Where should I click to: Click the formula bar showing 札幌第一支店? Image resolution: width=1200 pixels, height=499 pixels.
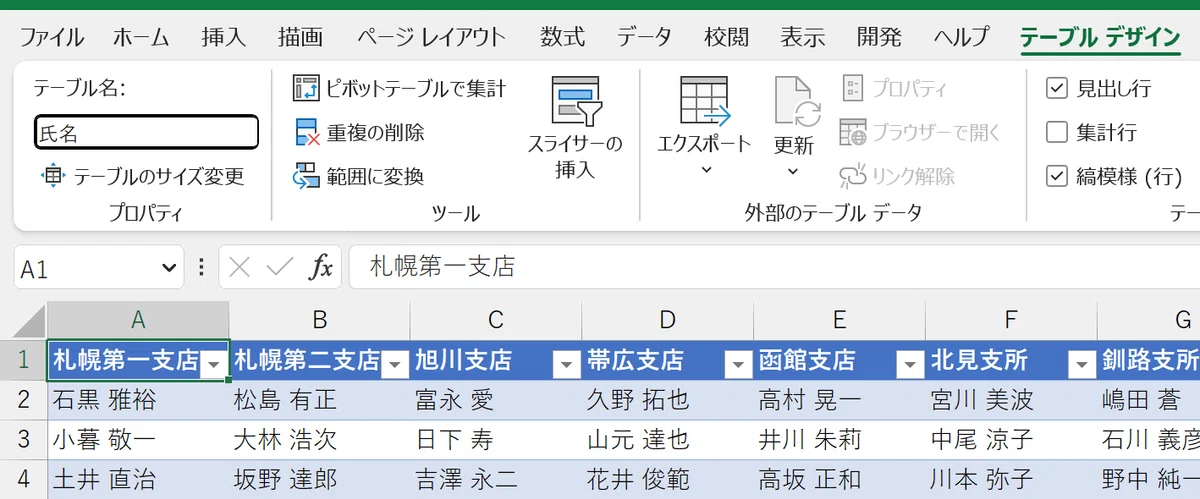pyautogui.click(x=775, y=267)
